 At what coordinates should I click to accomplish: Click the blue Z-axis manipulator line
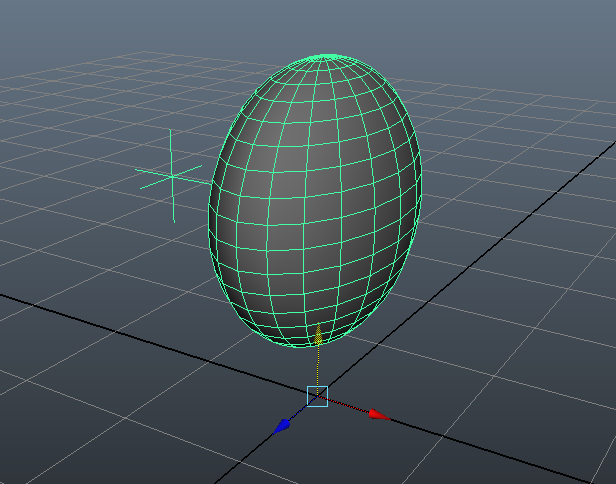[300, 411]
